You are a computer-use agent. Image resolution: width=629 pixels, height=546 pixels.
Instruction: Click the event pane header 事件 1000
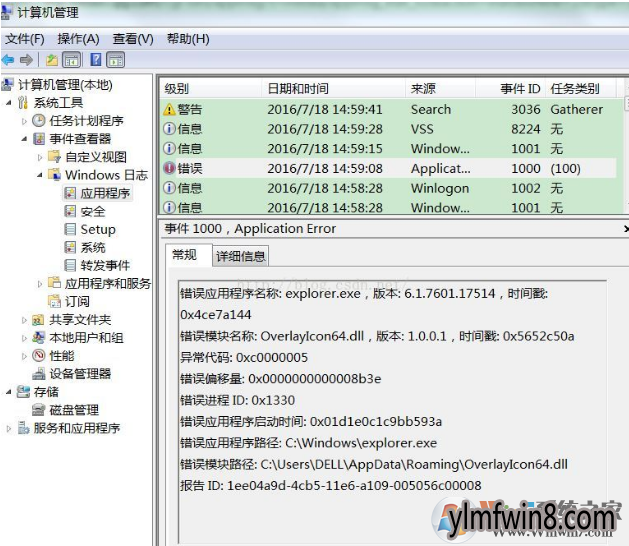(250, 229)
